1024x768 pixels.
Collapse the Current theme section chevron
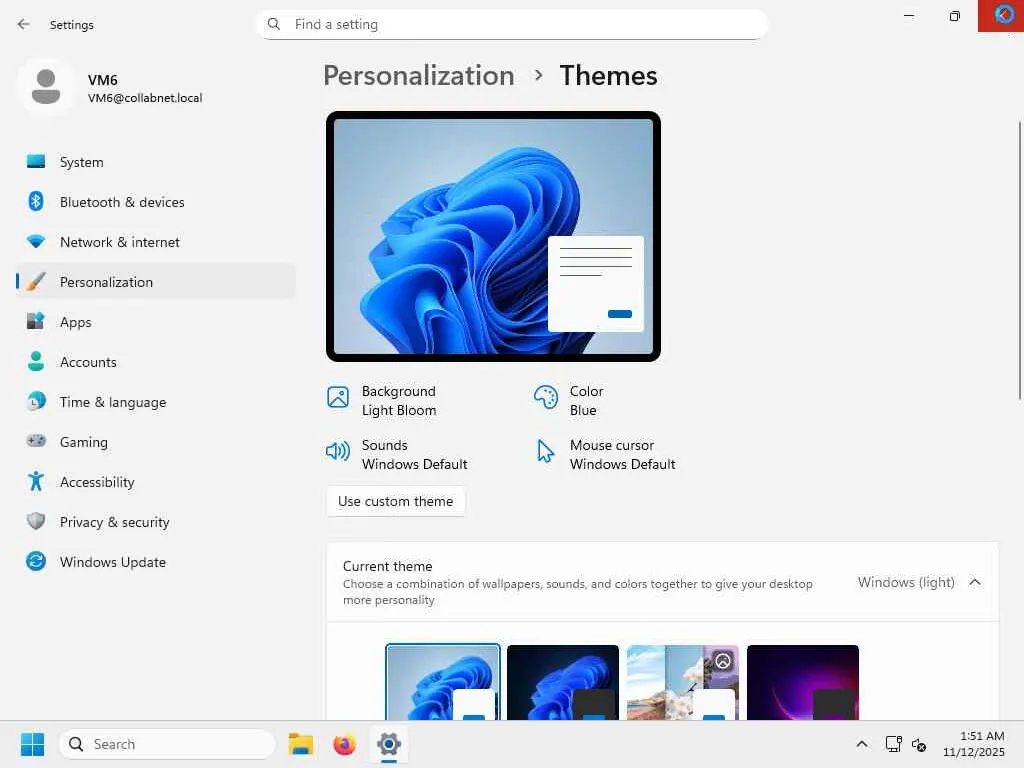(x=975, y=582)
